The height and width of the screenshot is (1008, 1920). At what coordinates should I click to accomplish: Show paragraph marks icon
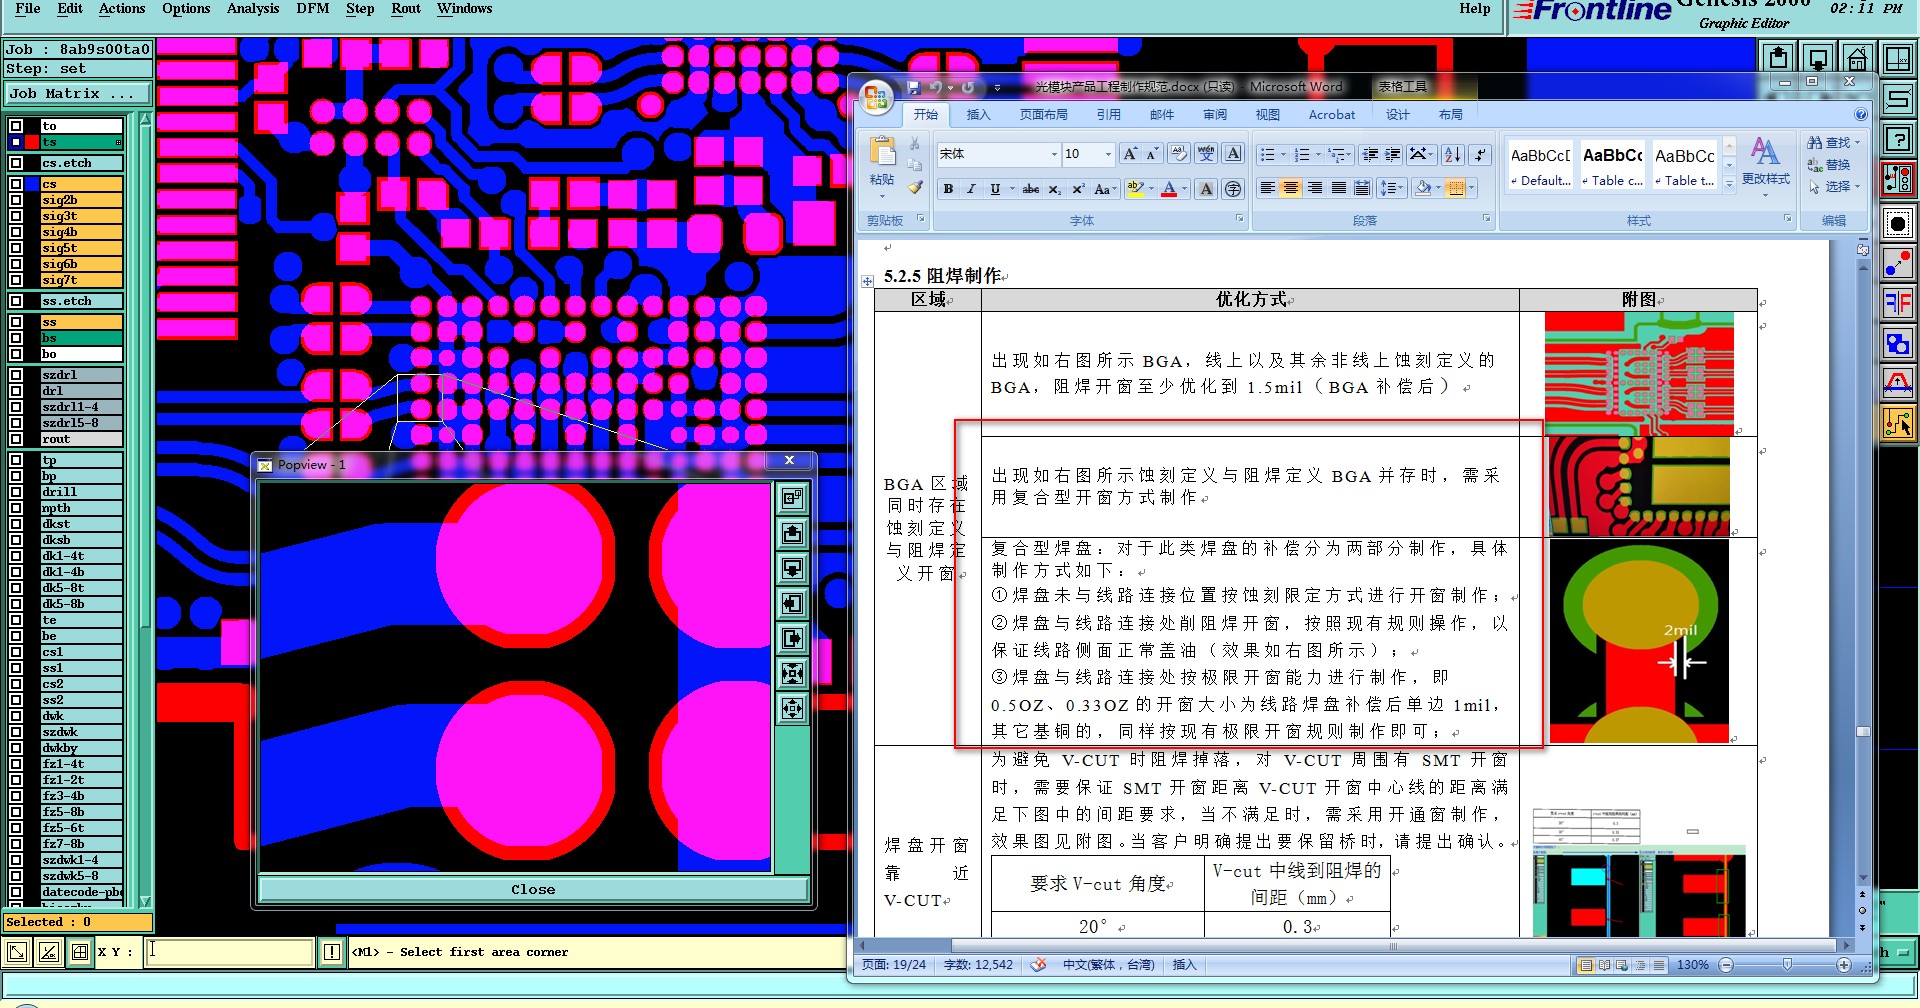tap(1481, 154)
